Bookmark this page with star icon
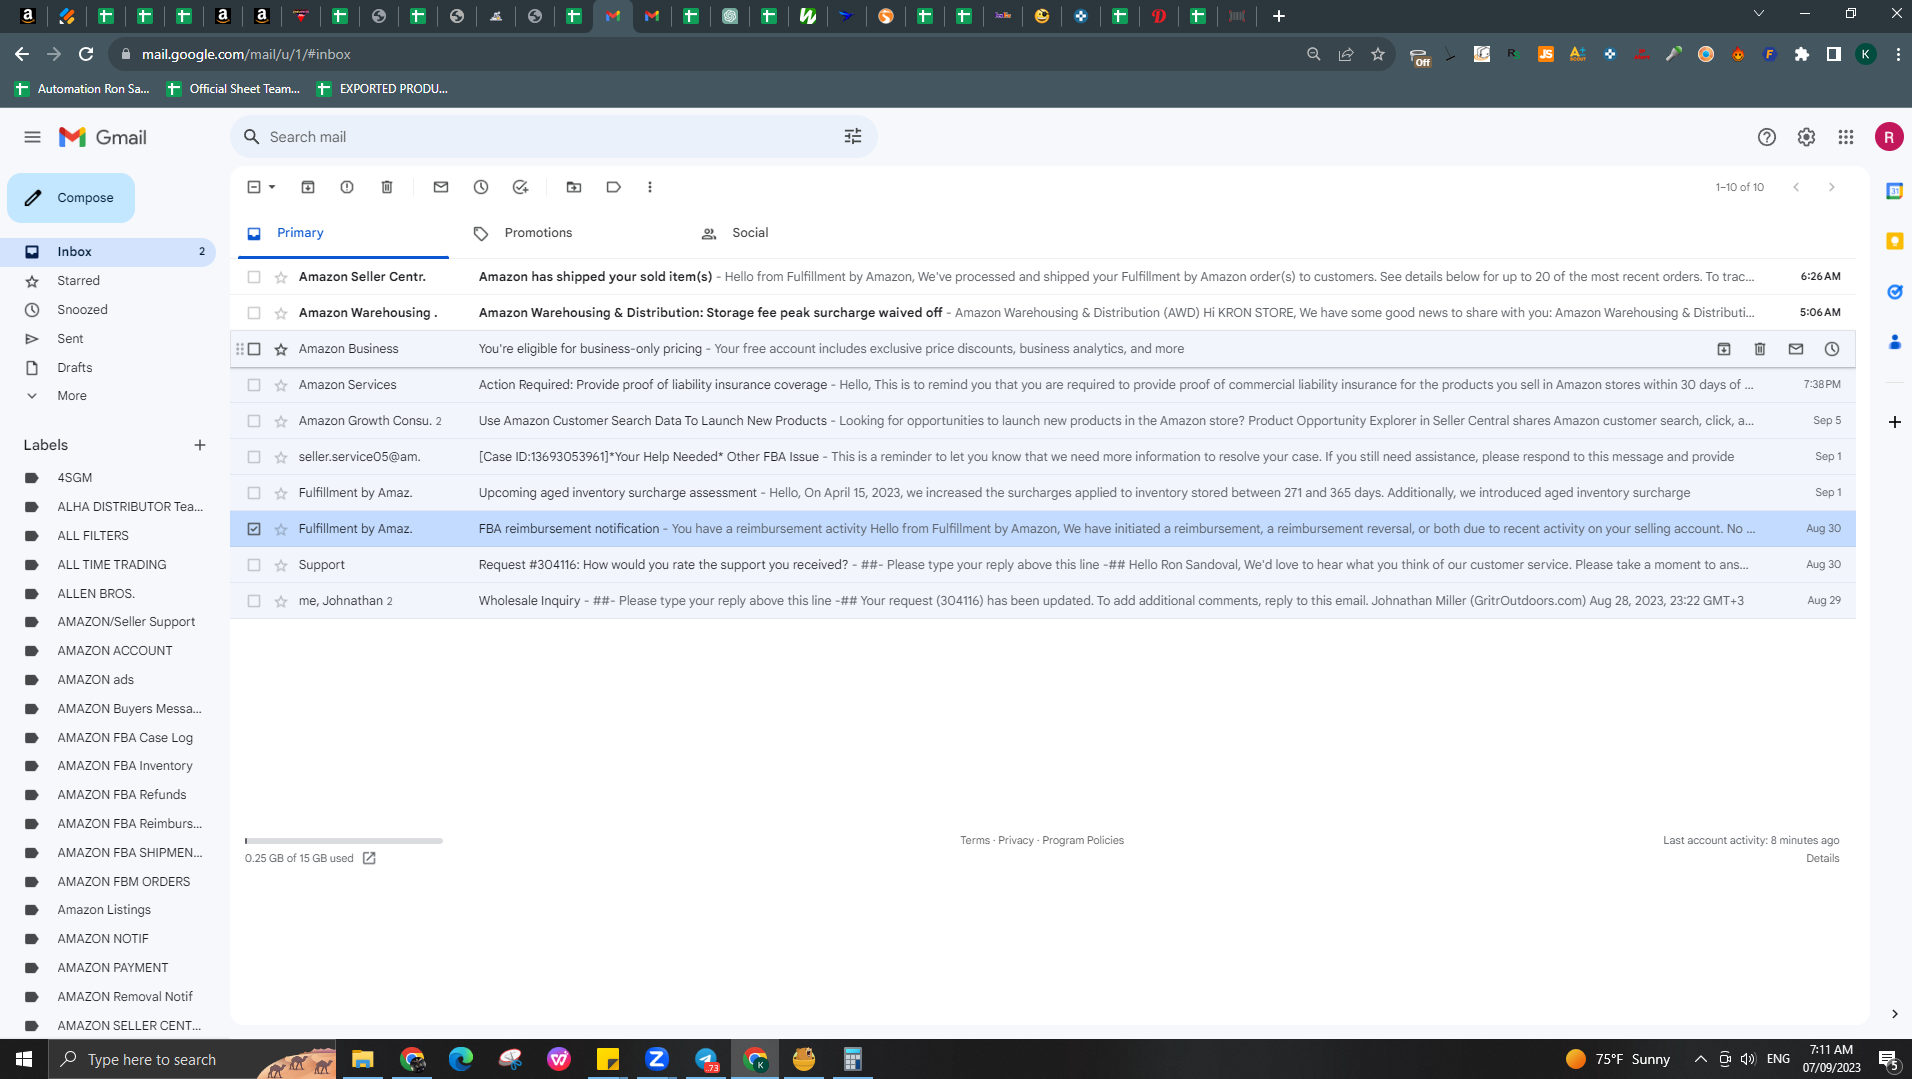Screen dimensions: 1912x1079 coord(1378,54)
